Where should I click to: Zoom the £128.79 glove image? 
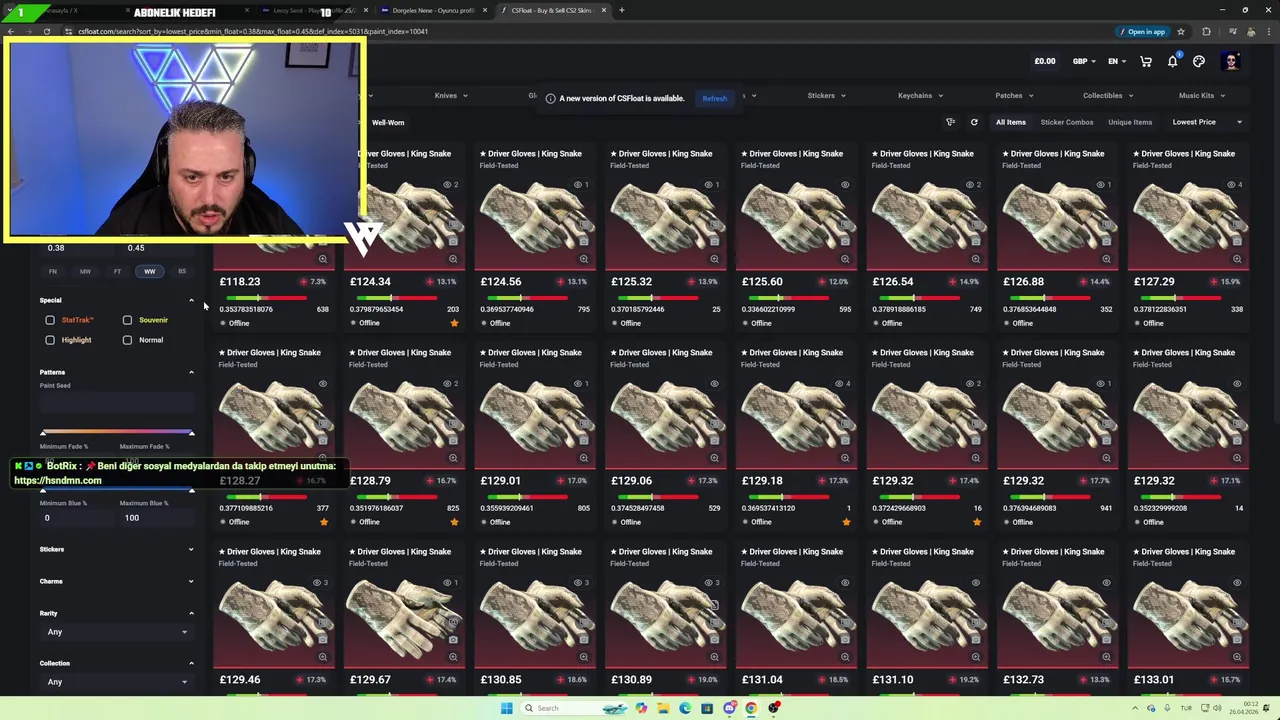click(x=453, y=458)
